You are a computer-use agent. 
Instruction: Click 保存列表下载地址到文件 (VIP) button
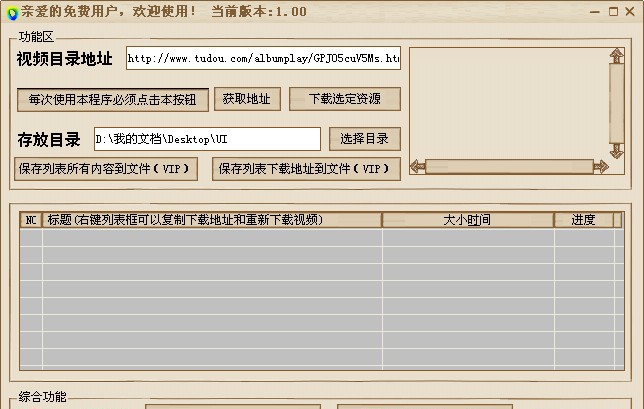pos(306,169)
